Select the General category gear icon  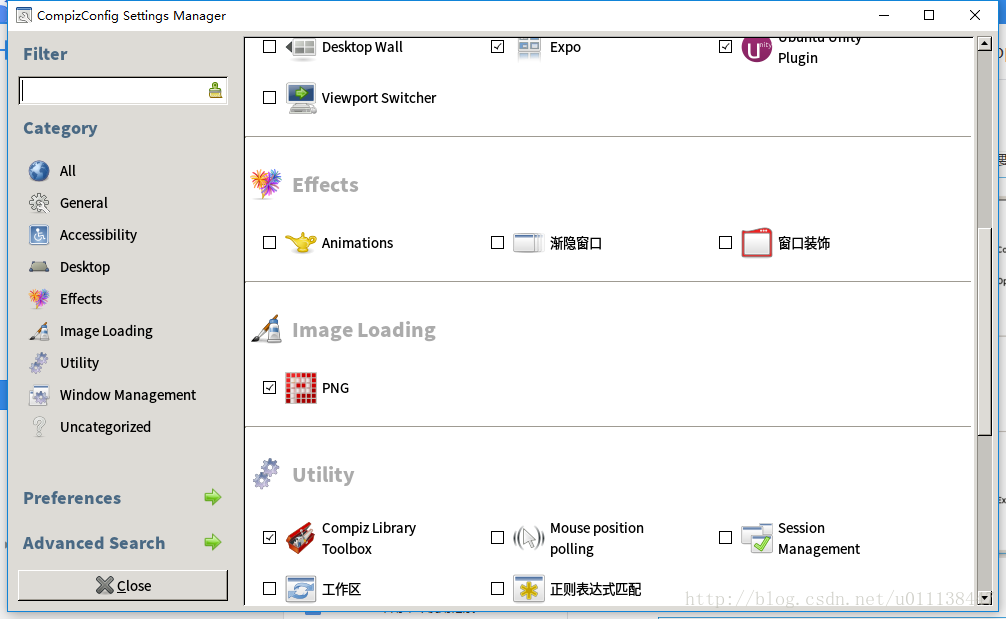(x=39, y=203)
